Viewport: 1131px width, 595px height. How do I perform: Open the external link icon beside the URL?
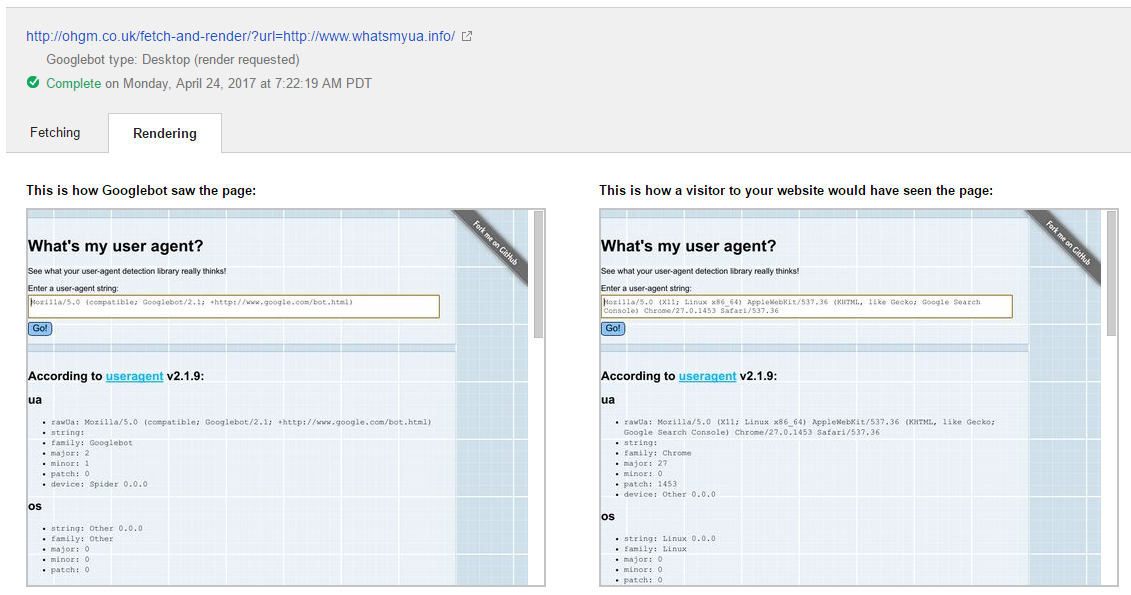tap(467, 36)
